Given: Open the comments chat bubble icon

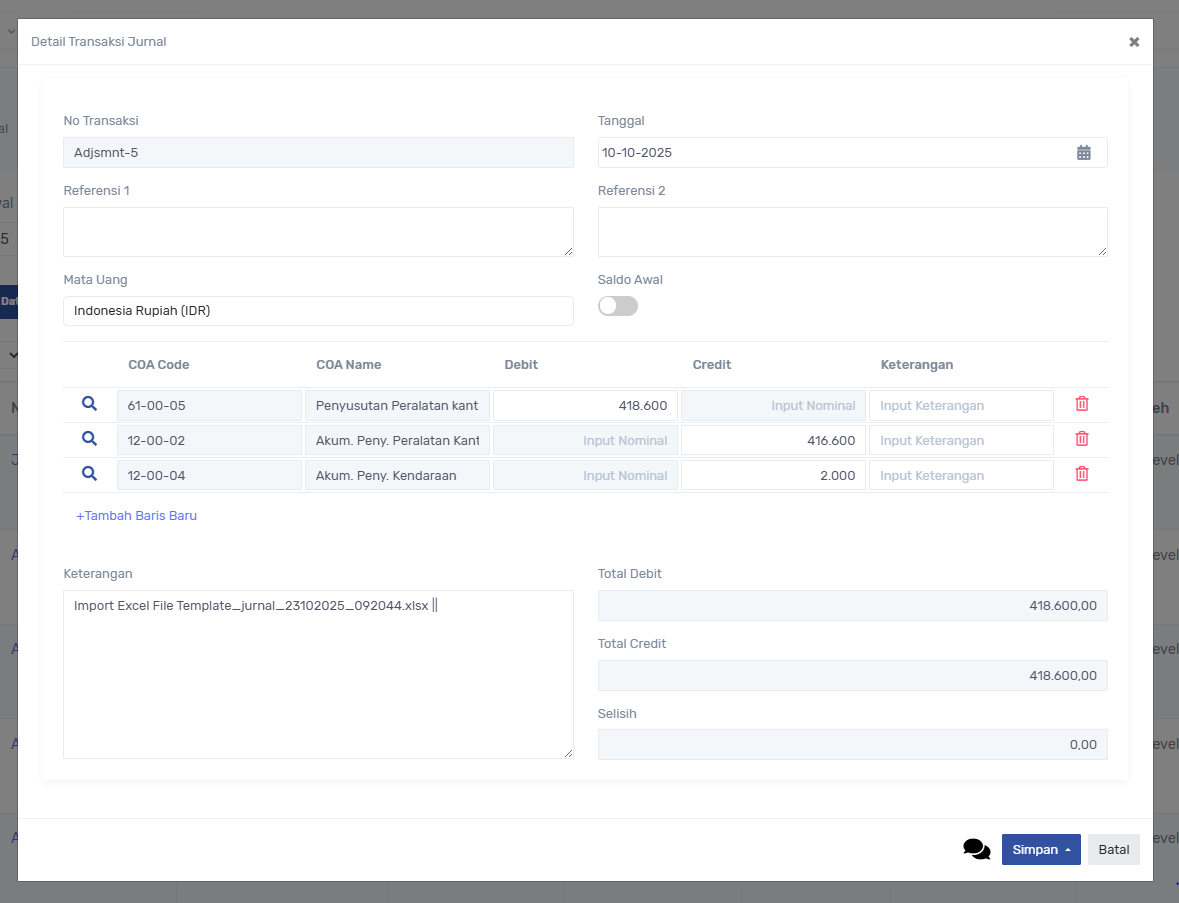Looking at the screenshot, I should coord(976,849).
